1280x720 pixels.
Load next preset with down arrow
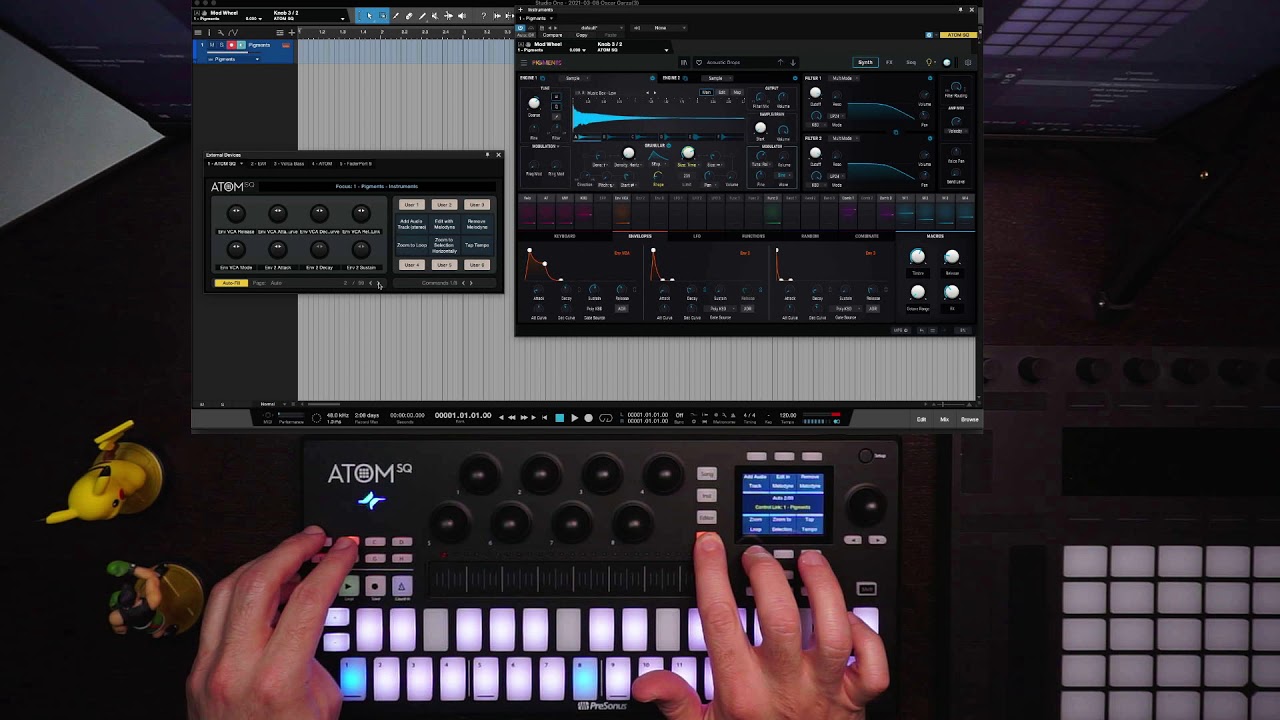pos(793,62)
